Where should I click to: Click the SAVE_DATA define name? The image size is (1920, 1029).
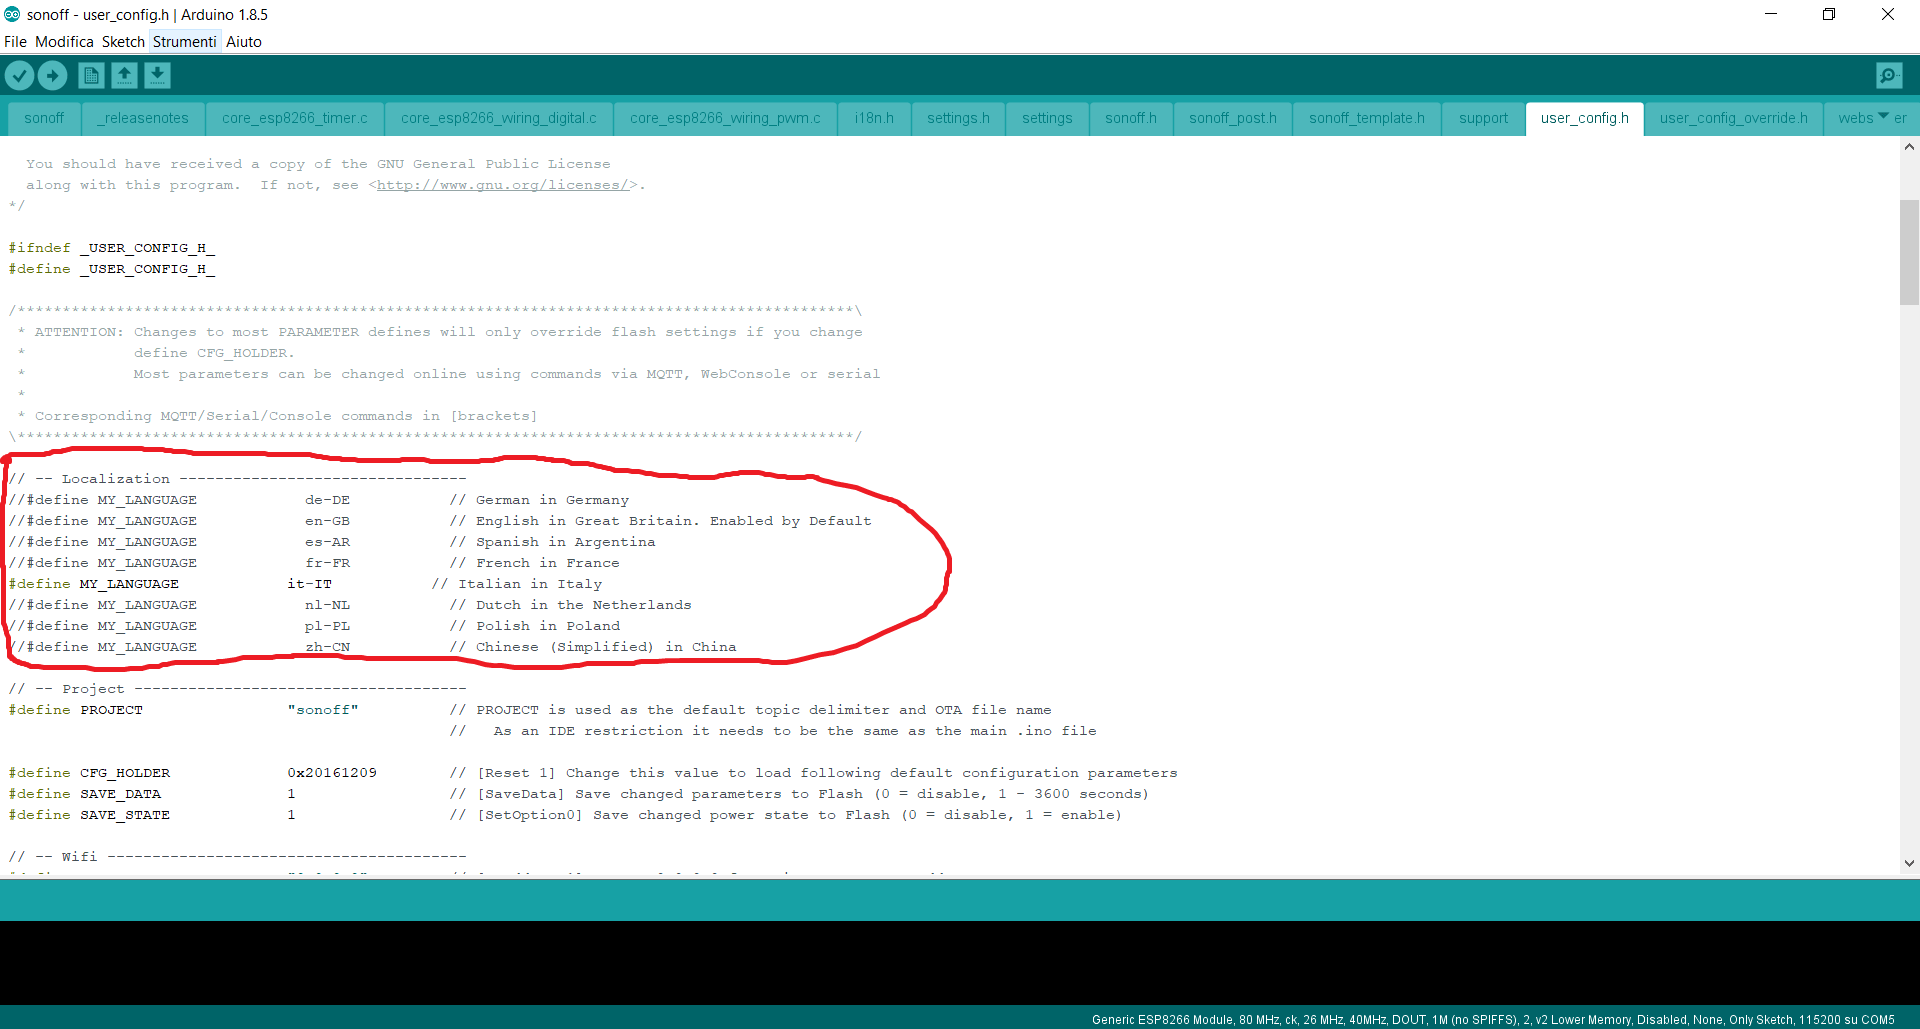121,794
